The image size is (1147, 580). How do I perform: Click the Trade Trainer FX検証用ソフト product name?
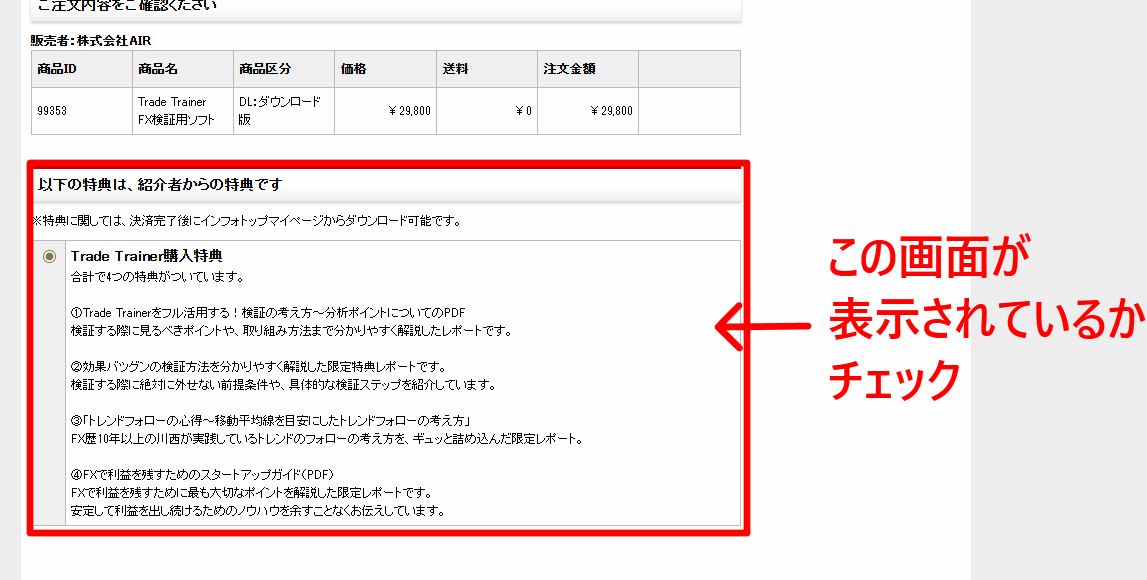176,110
